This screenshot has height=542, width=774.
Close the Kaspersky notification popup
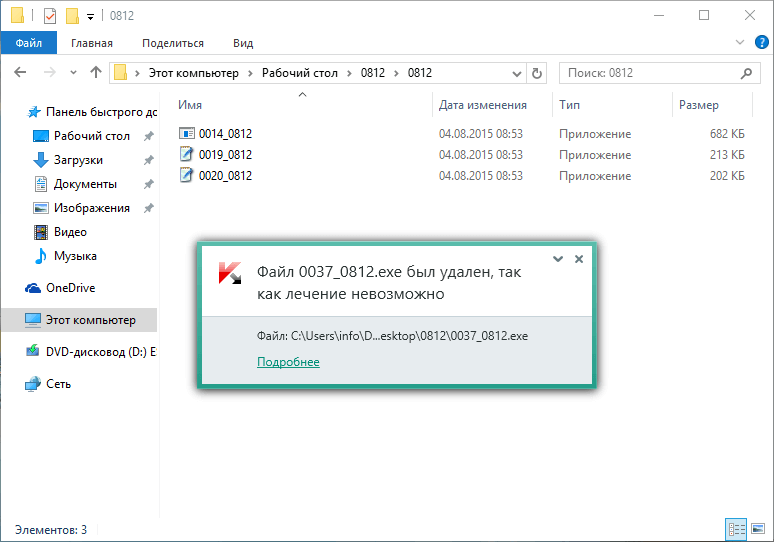(x=579, y=259)
